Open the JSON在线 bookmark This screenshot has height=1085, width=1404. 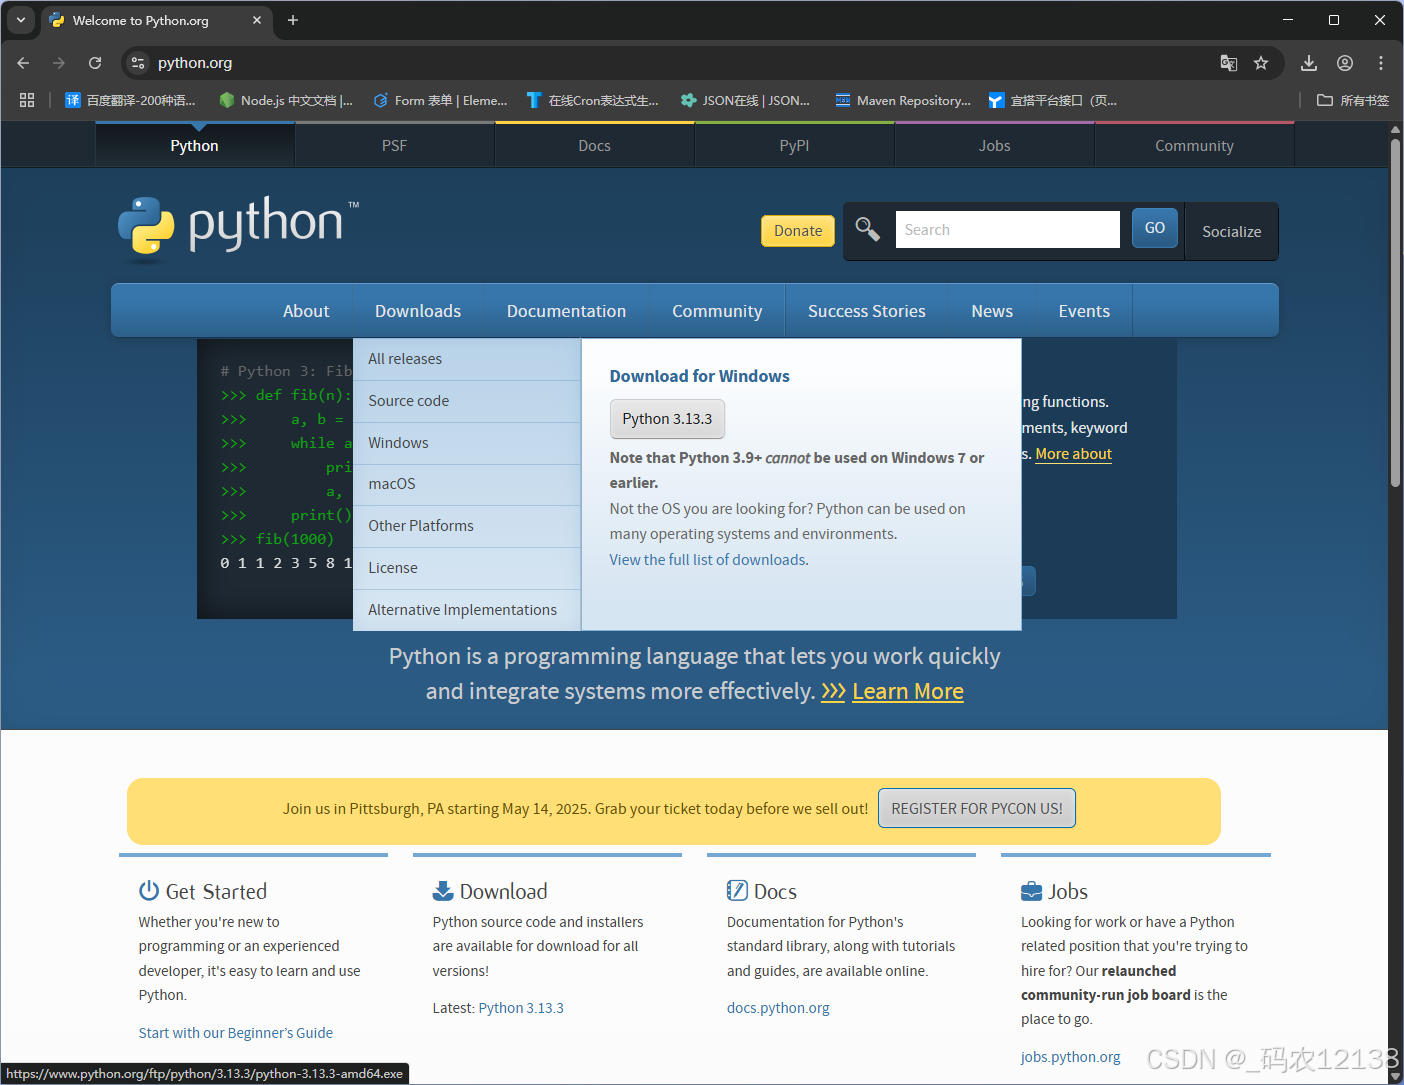(745, 100)
